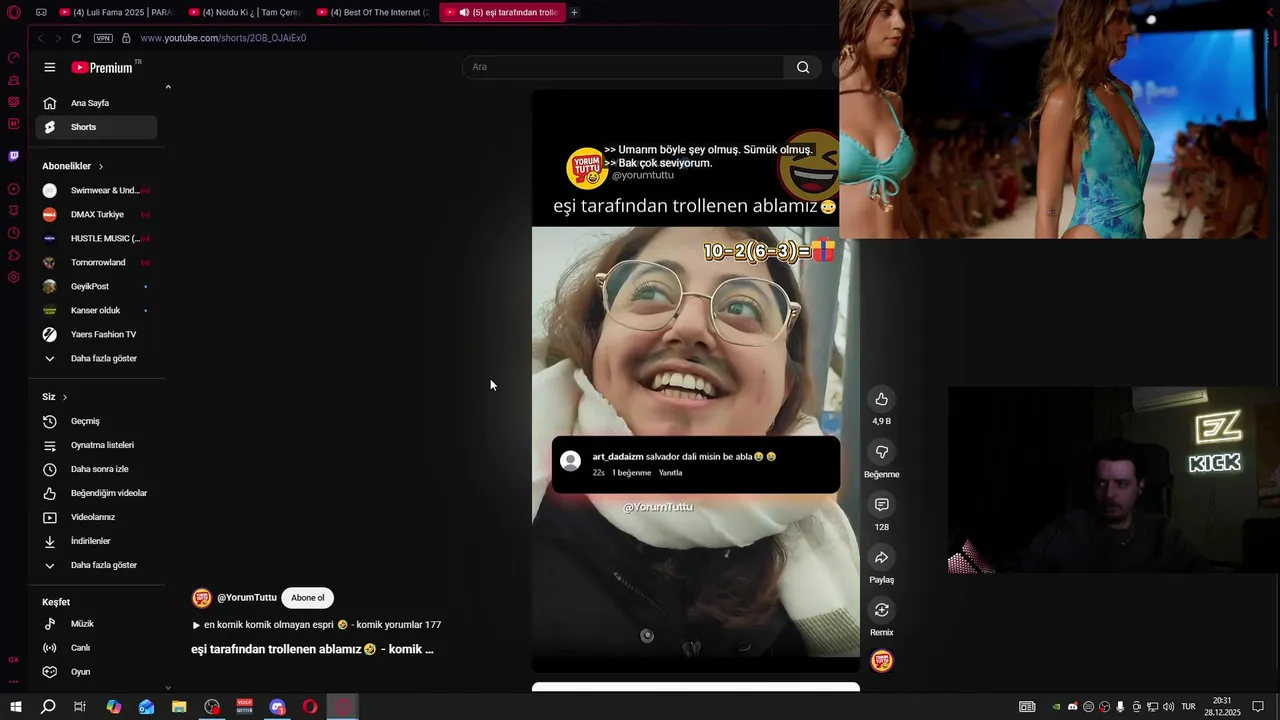Dislike the short with Beğenme button

881,452
